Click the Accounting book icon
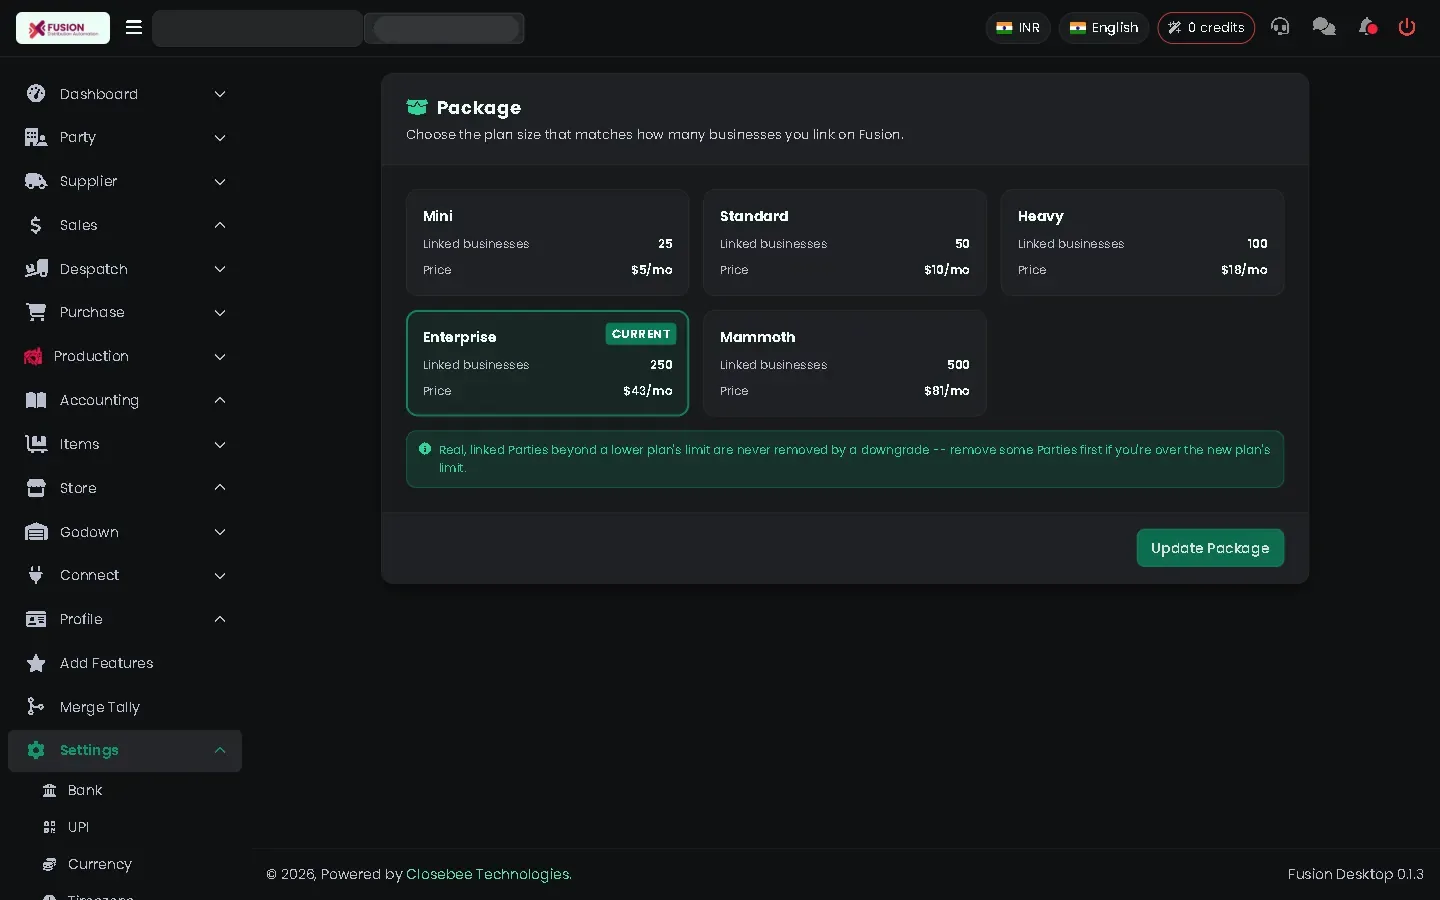1440x900 pixels. pos(36,400)
